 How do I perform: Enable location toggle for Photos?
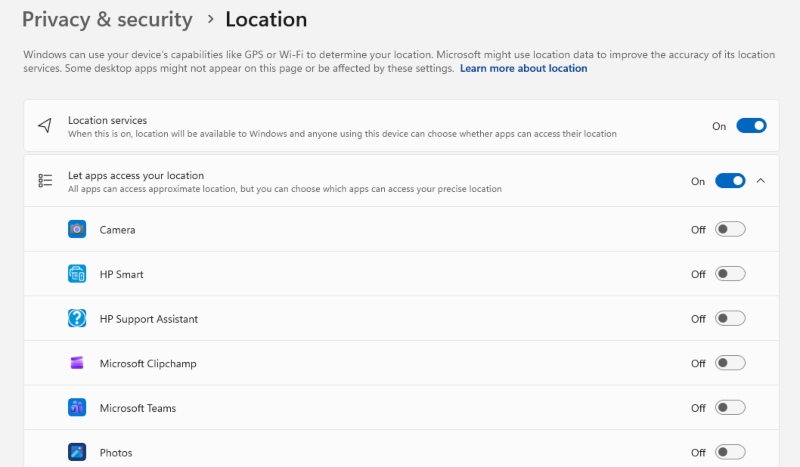[x=730, y=452]
